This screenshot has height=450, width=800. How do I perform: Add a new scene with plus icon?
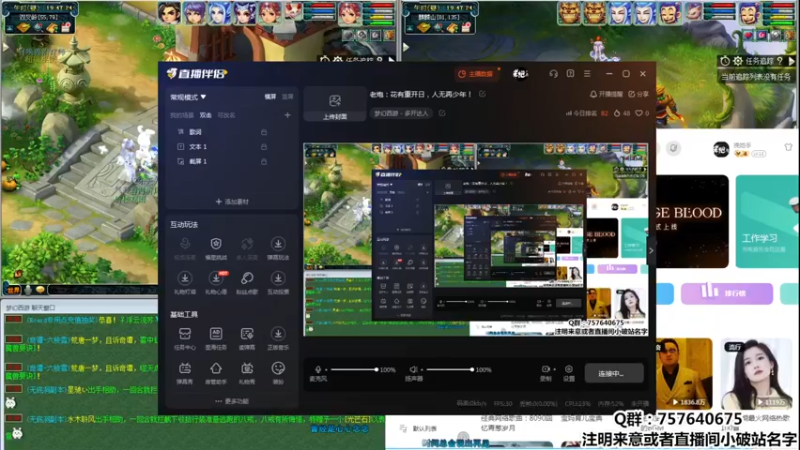pyautogui.click(x=288, y=115)
